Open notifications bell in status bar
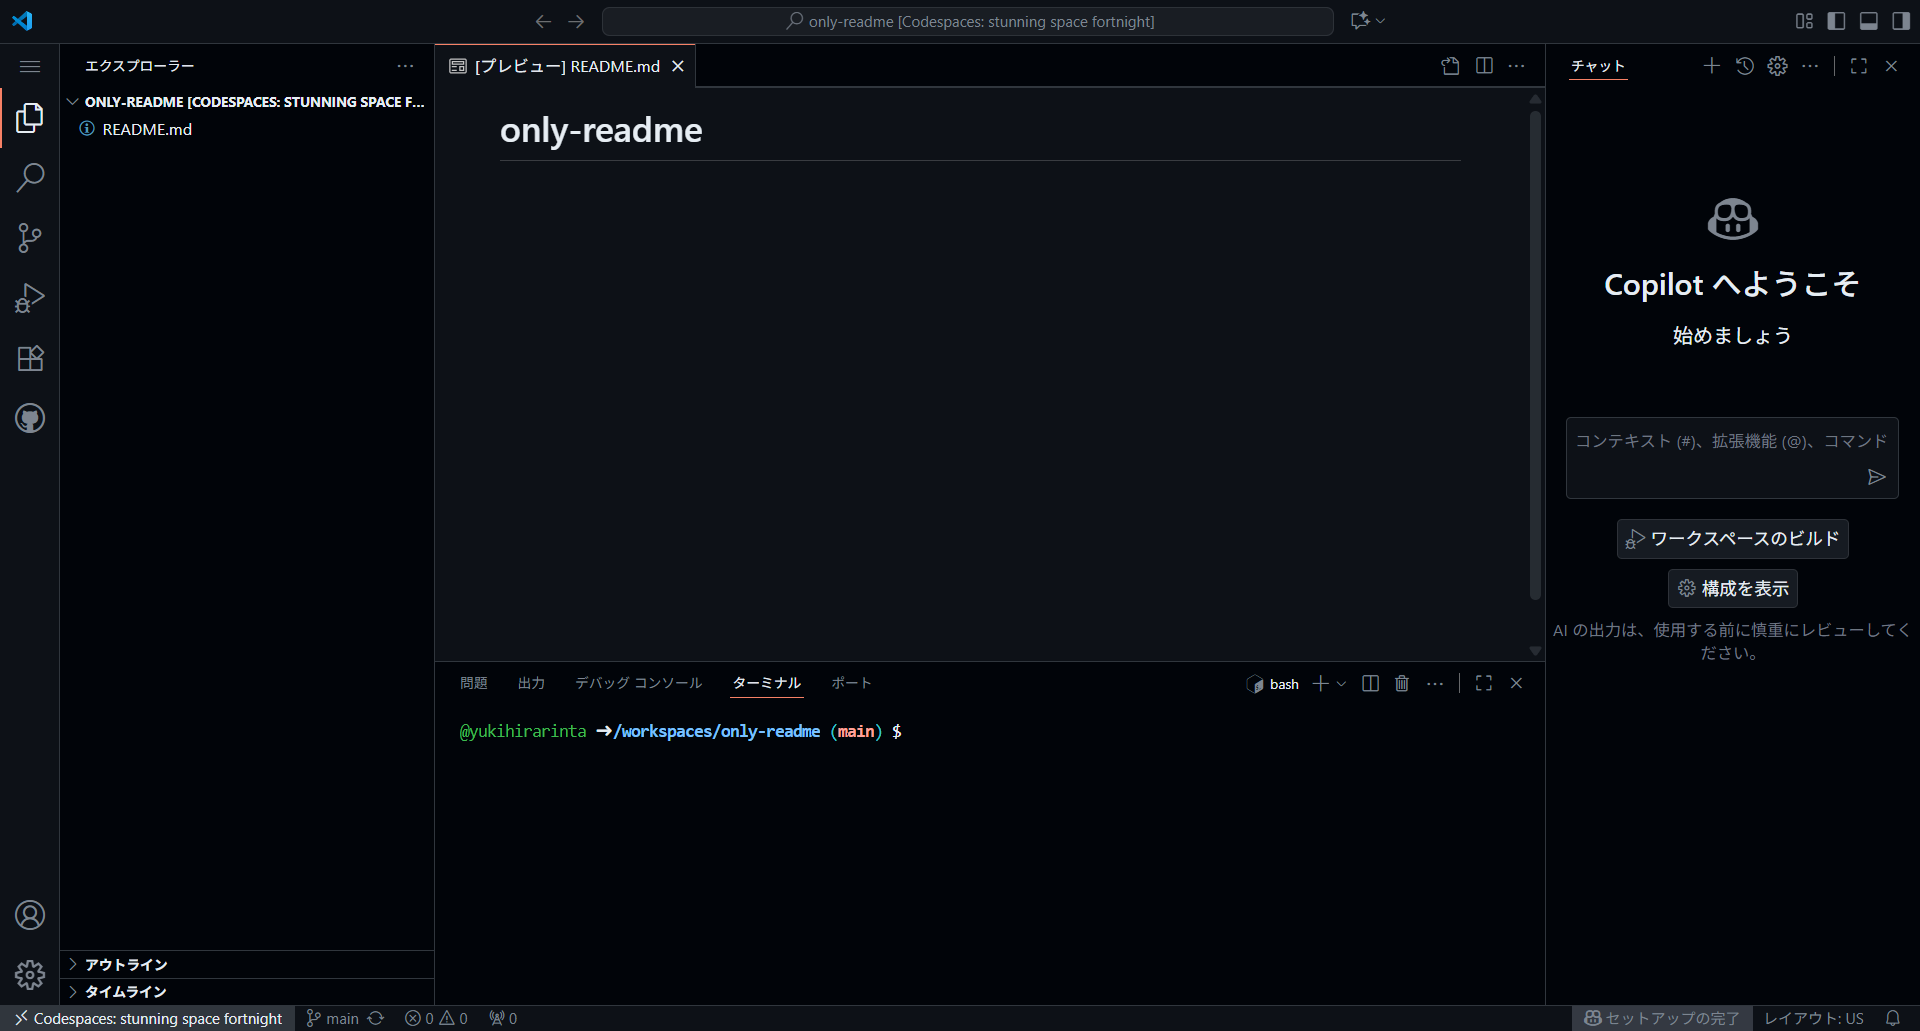1920x1031 pixels. click(1893, 1018)
